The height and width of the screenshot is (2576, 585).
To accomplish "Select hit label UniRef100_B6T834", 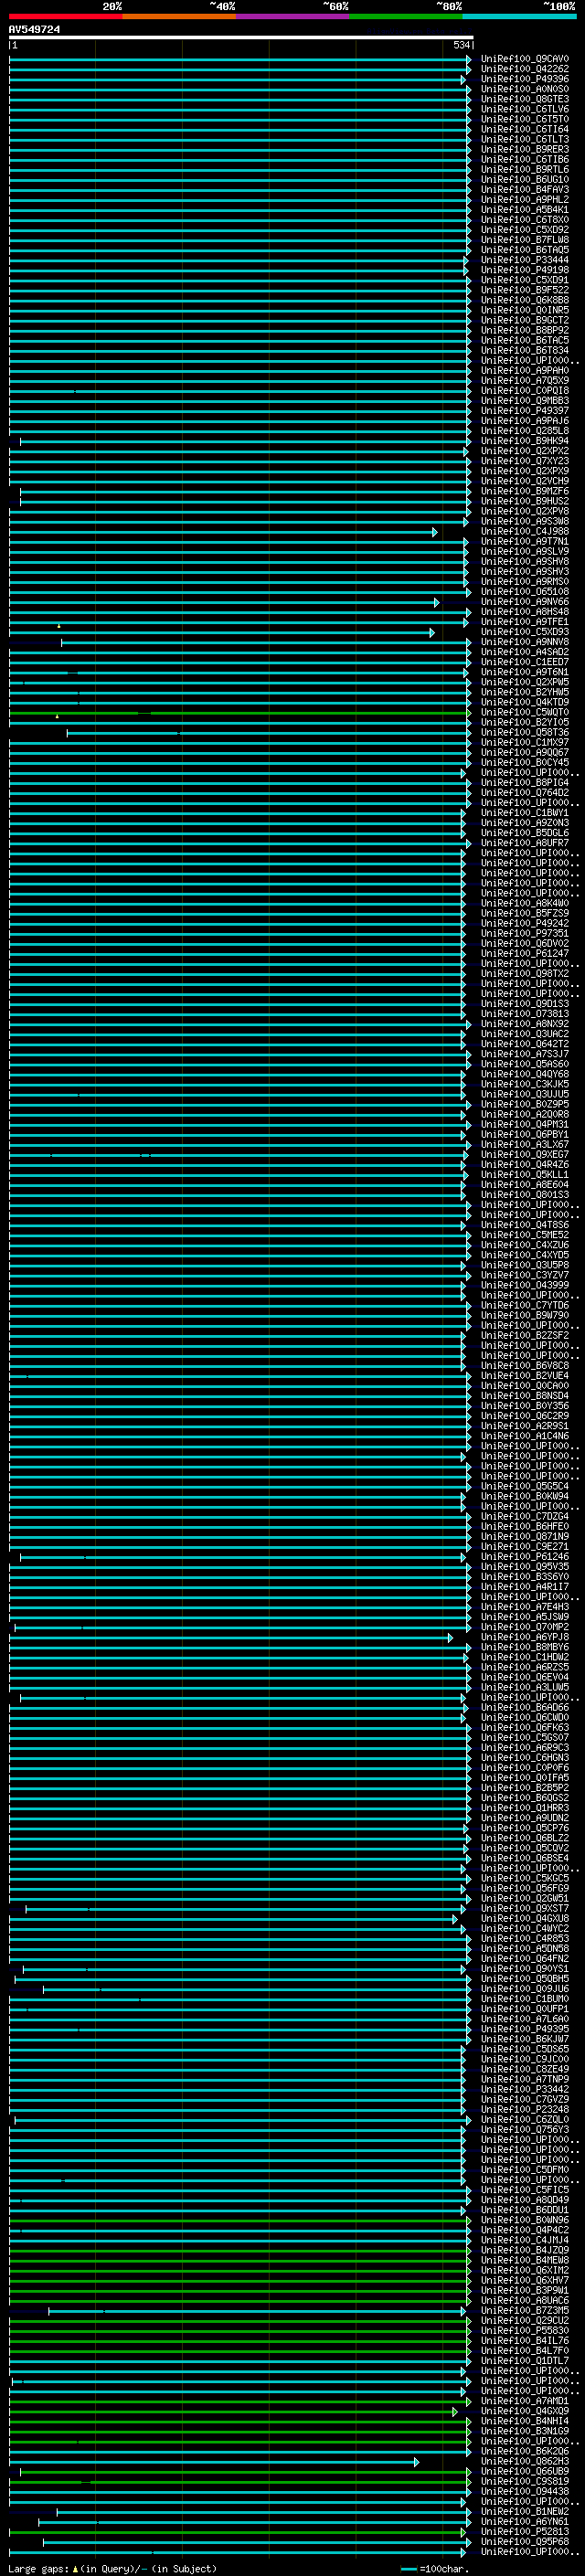I will tap(525, 350).
